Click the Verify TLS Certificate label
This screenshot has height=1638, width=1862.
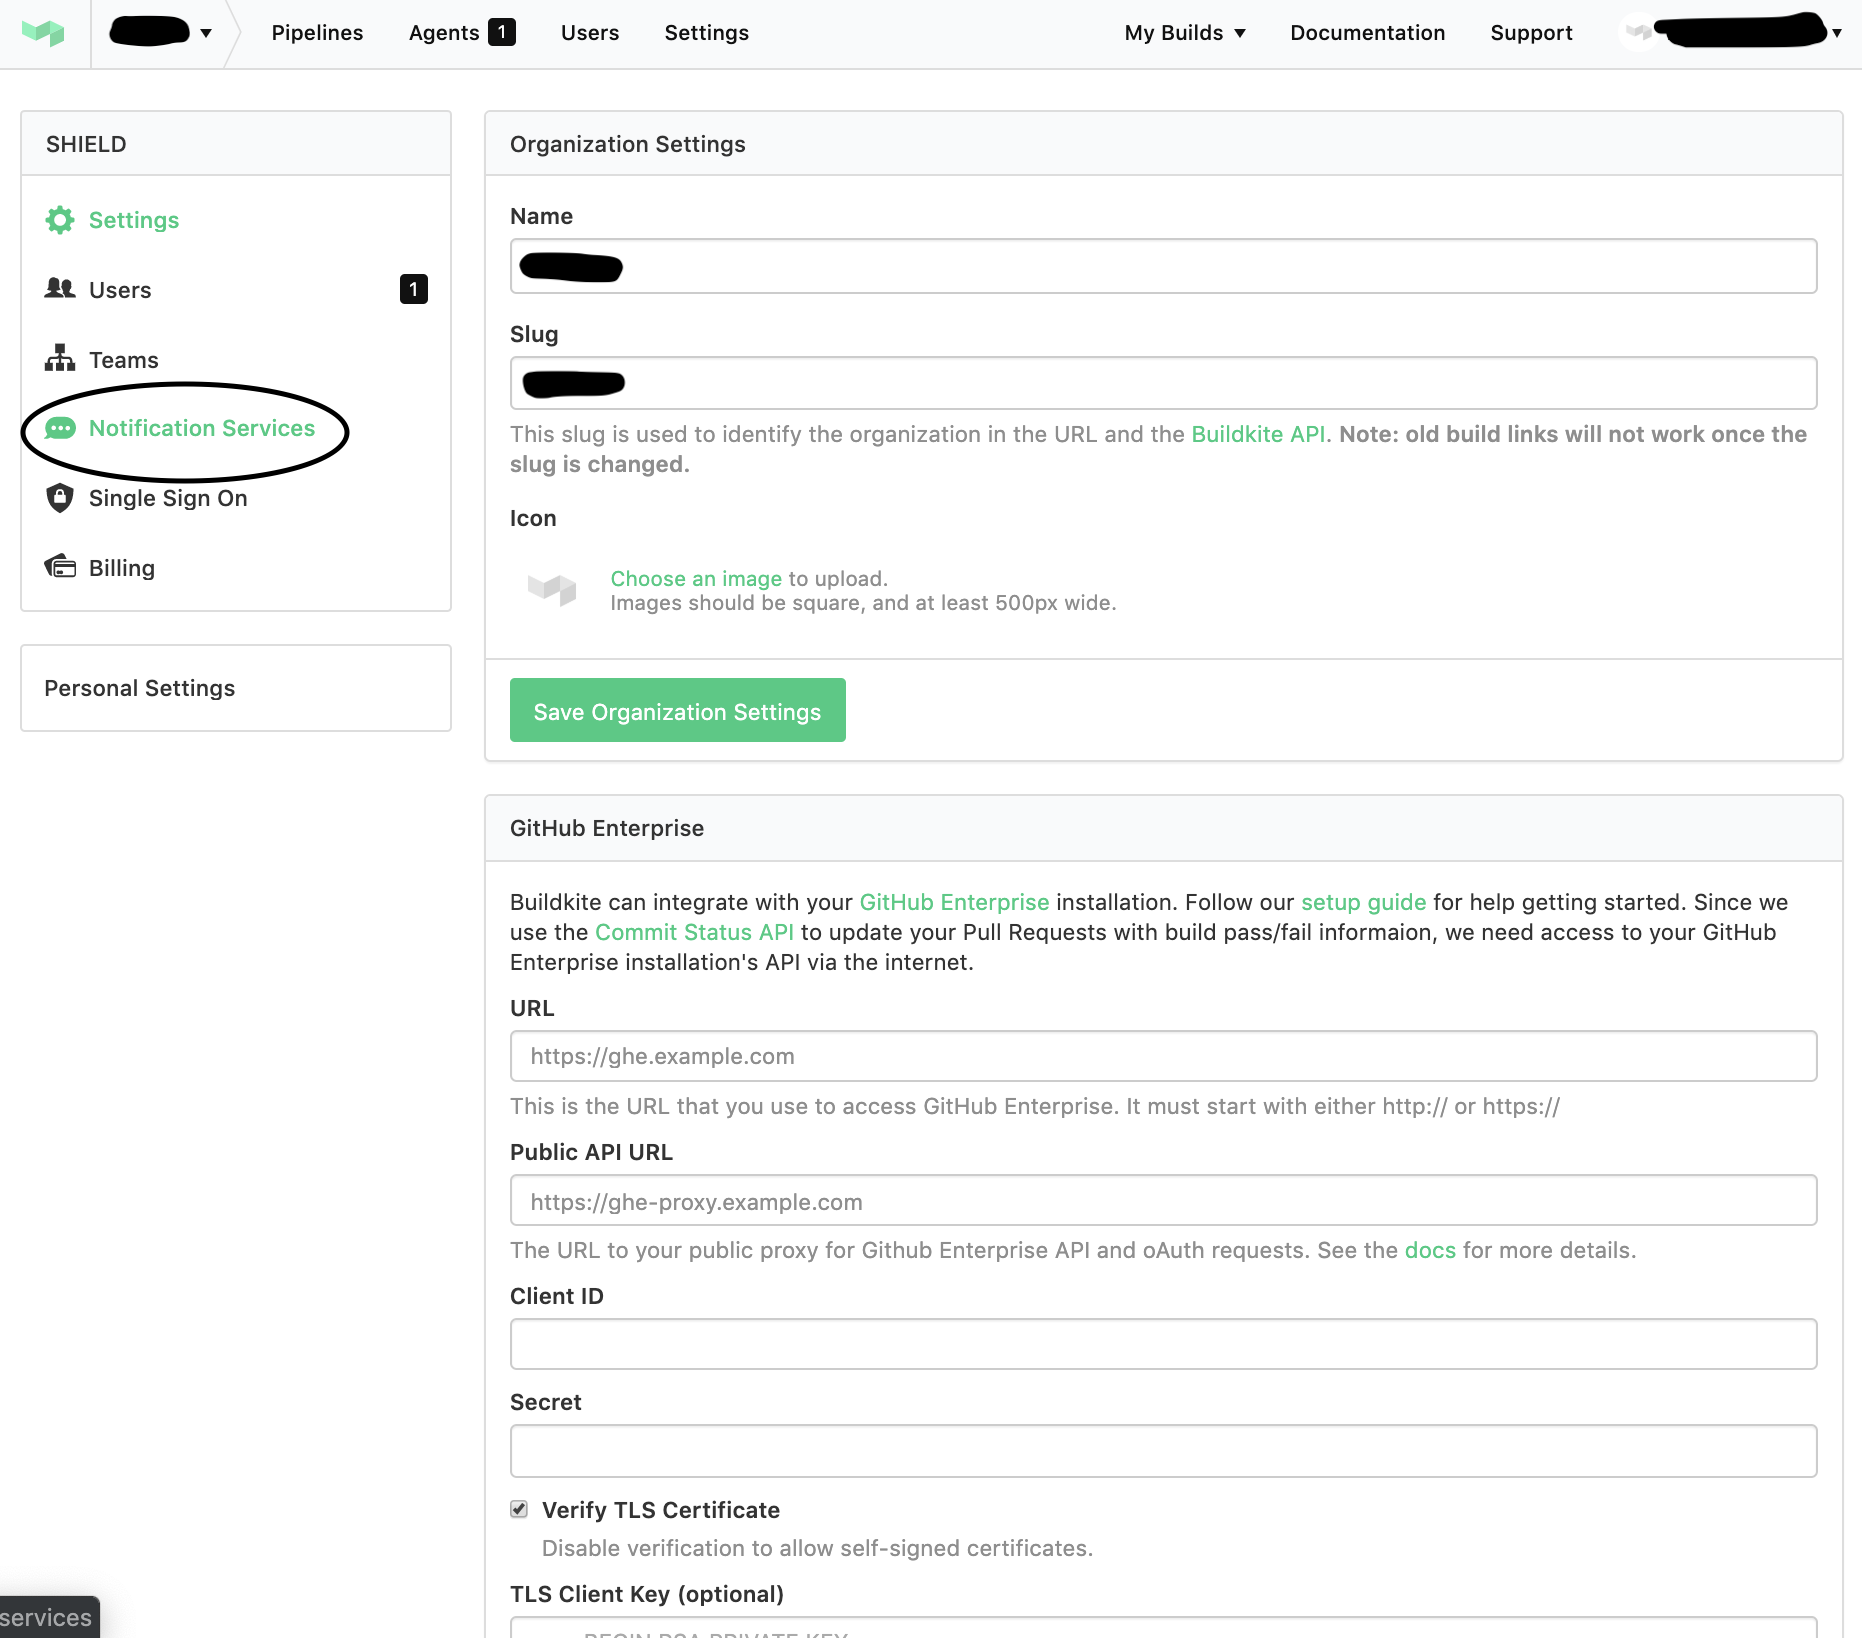(x=661, y=1510)
